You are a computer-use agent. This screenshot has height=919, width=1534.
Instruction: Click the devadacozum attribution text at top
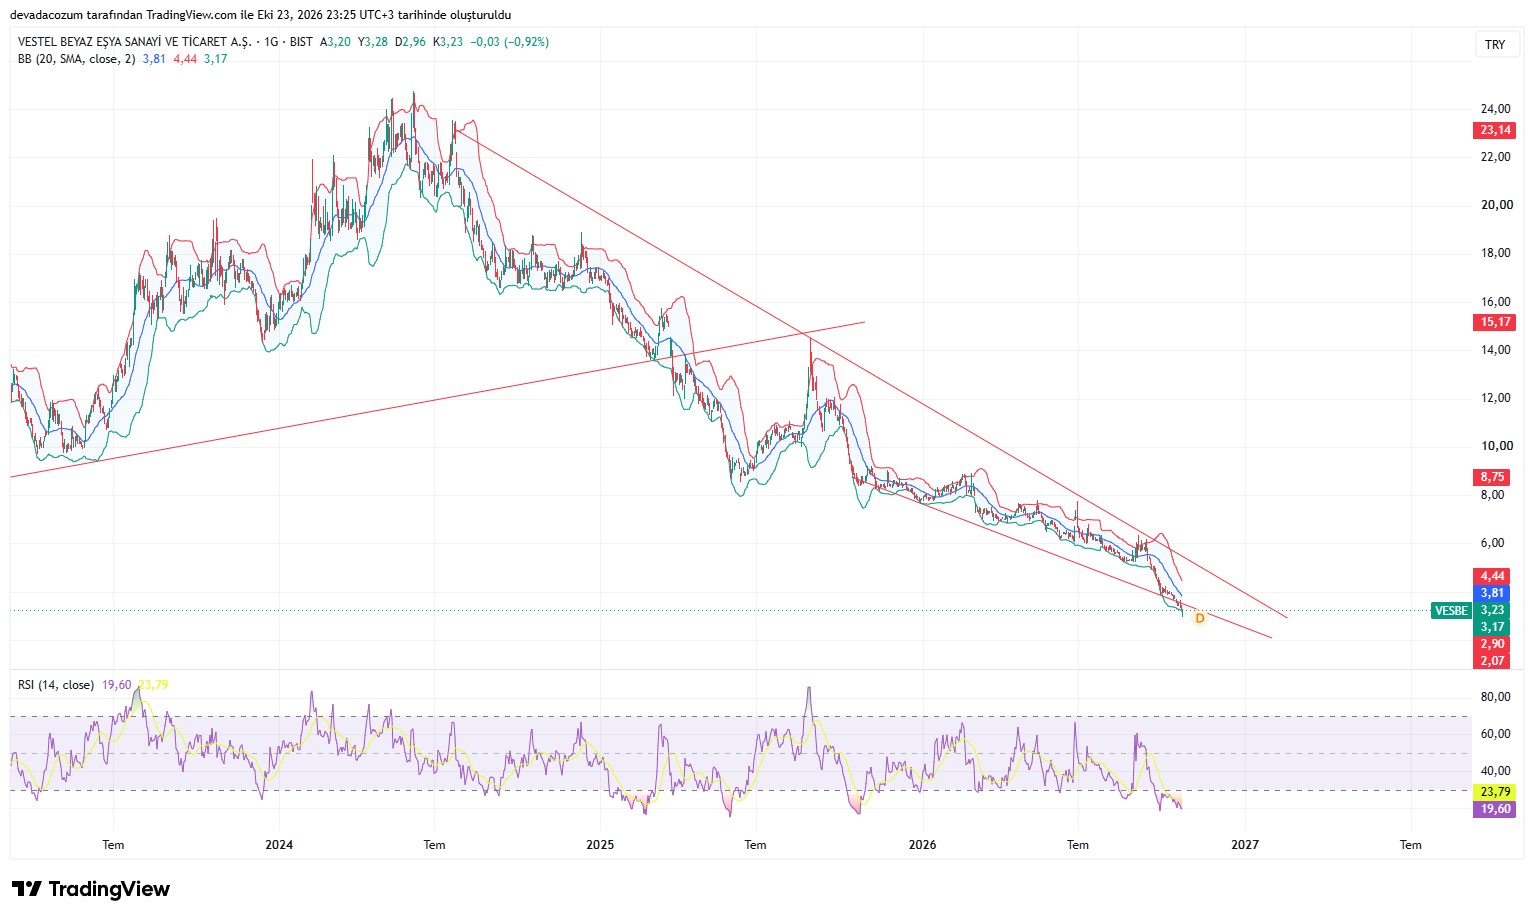(x=260, y=15)
